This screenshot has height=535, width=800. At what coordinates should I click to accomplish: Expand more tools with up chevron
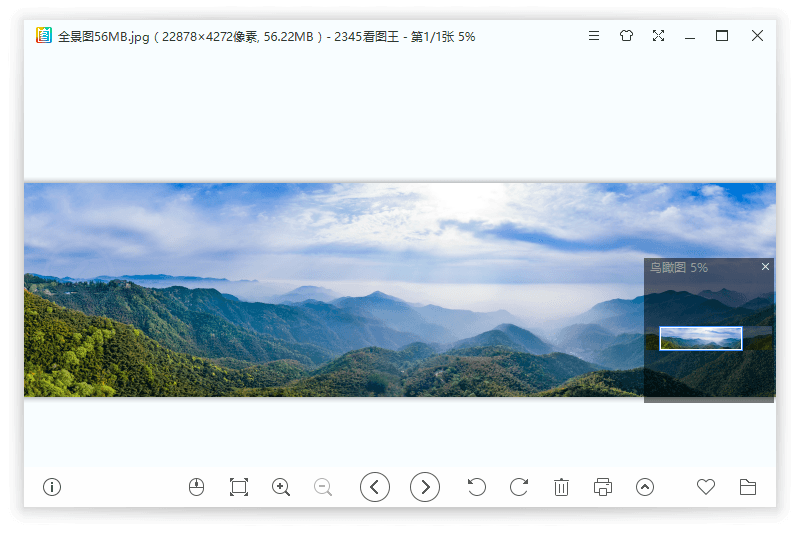(x=645, y=487)
